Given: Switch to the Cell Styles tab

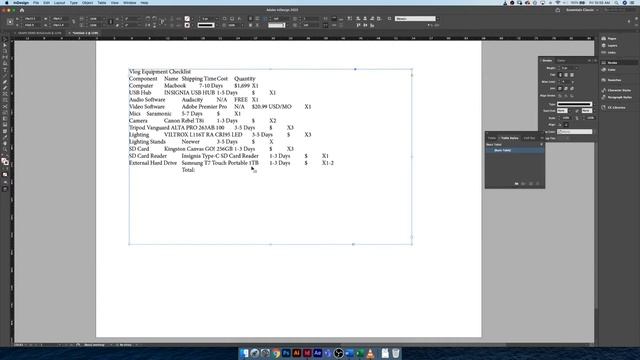Looking at the screenshot, I should [529, 138].
